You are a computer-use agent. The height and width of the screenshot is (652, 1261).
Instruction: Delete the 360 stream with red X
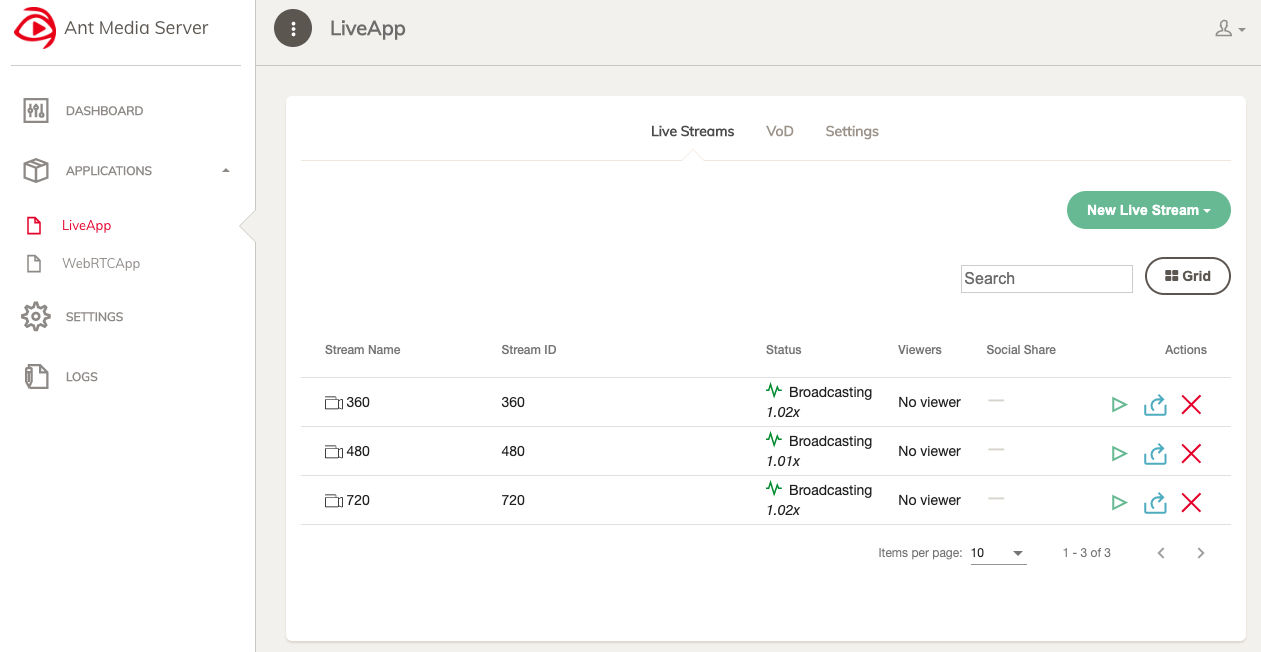click(1191, 405)
